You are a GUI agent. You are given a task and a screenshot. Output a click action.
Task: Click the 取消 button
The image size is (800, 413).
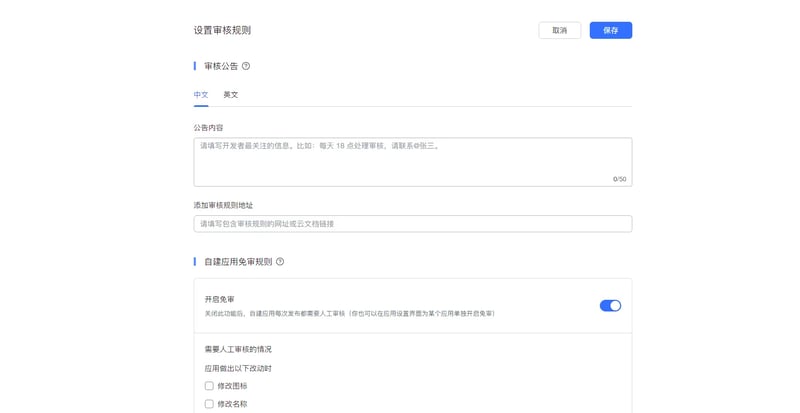[x=560, y=30]
